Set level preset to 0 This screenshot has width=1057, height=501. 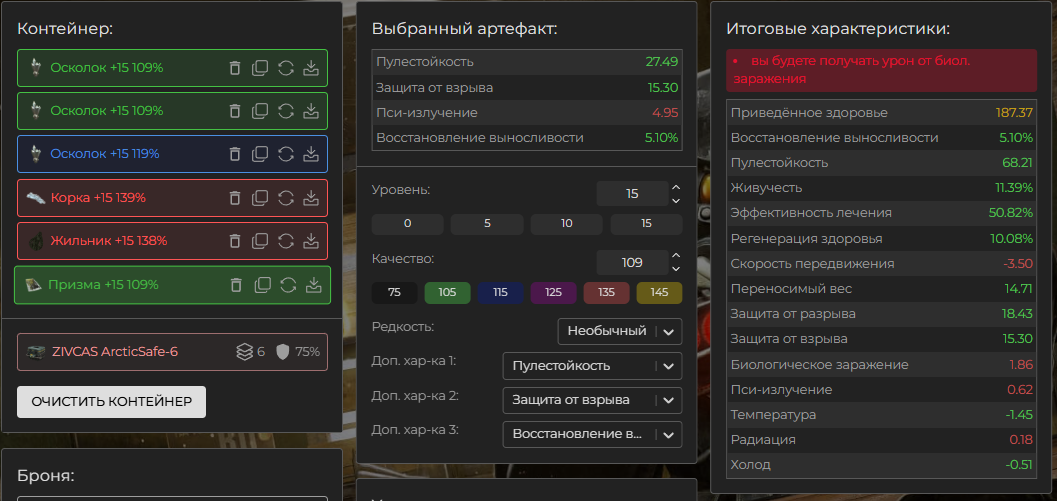(x=407, y=225)
